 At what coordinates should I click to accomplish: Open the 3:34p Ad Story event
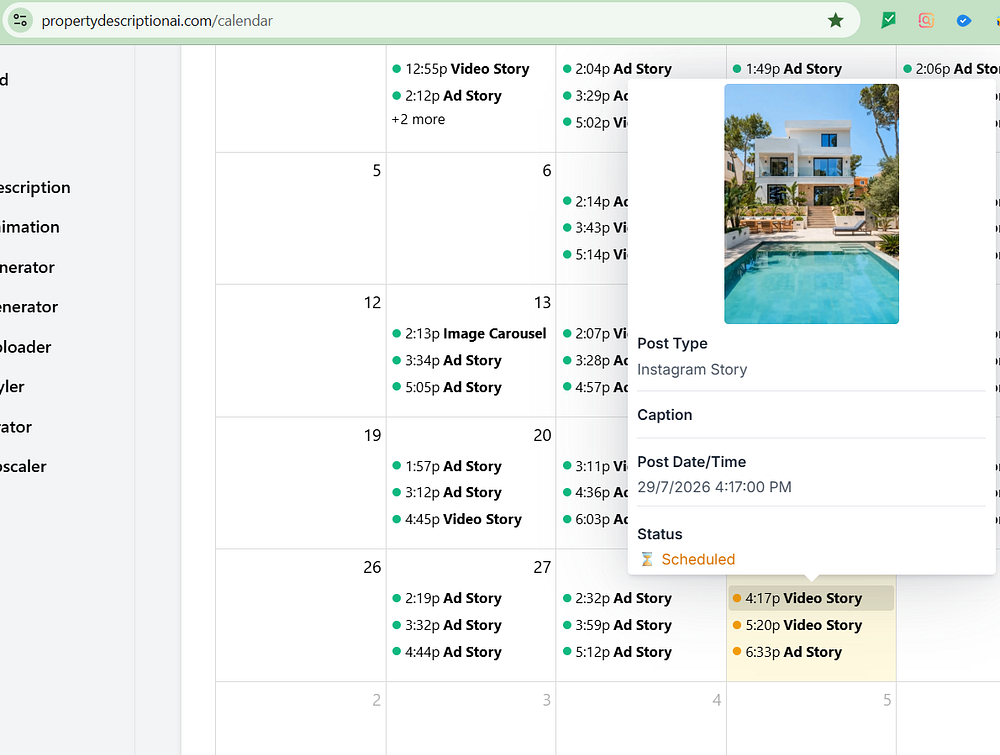pos(471,360)
